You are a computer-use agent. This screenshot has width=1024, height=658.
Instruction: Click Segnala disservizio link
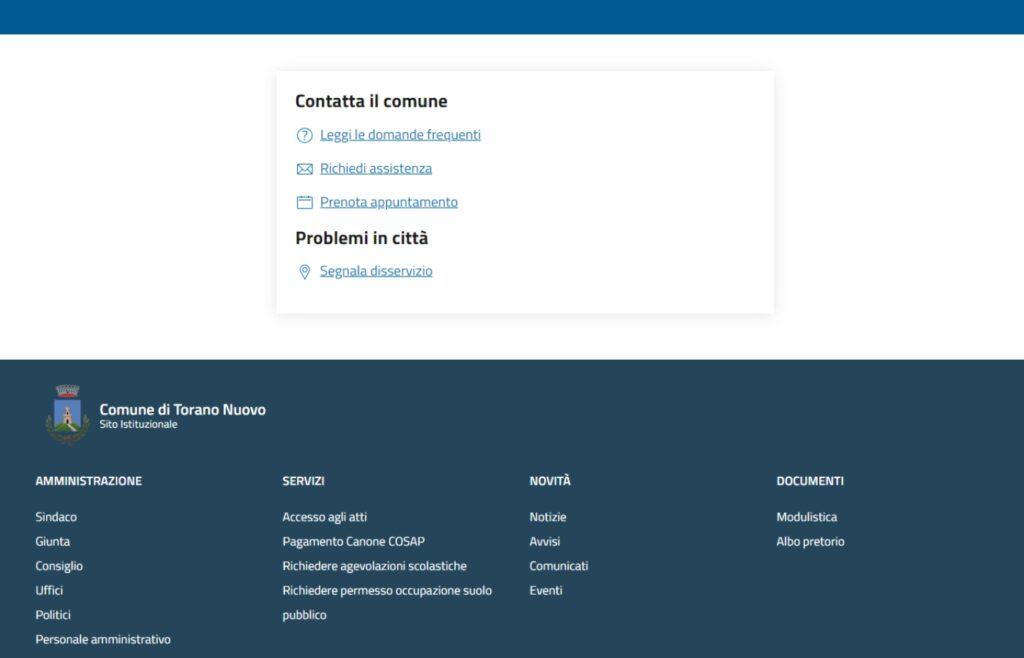376,271
